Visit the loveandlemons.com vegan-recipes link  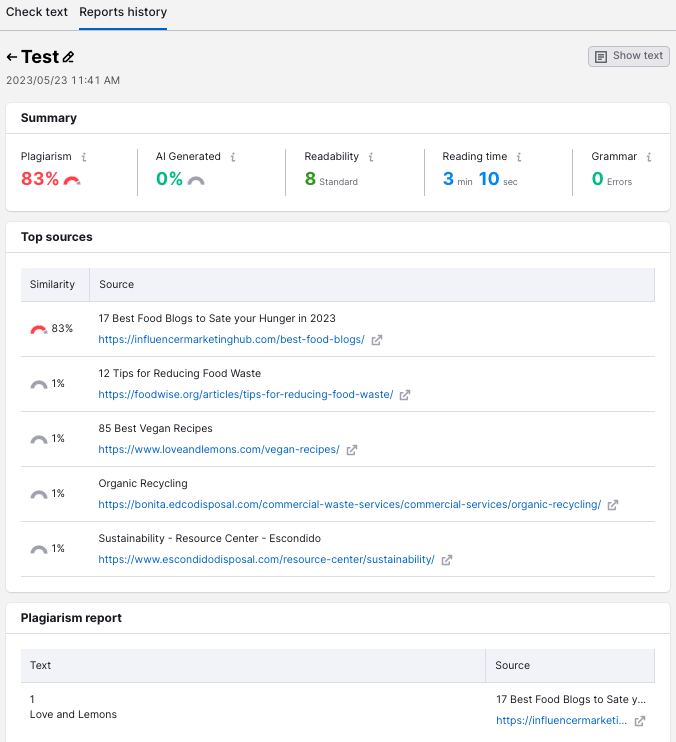[218, 449]
